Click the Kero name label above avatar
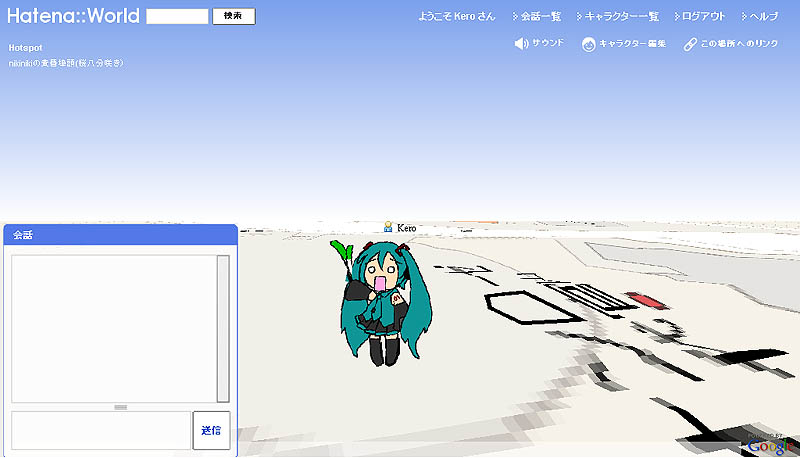800x458 pixels. 407,228
